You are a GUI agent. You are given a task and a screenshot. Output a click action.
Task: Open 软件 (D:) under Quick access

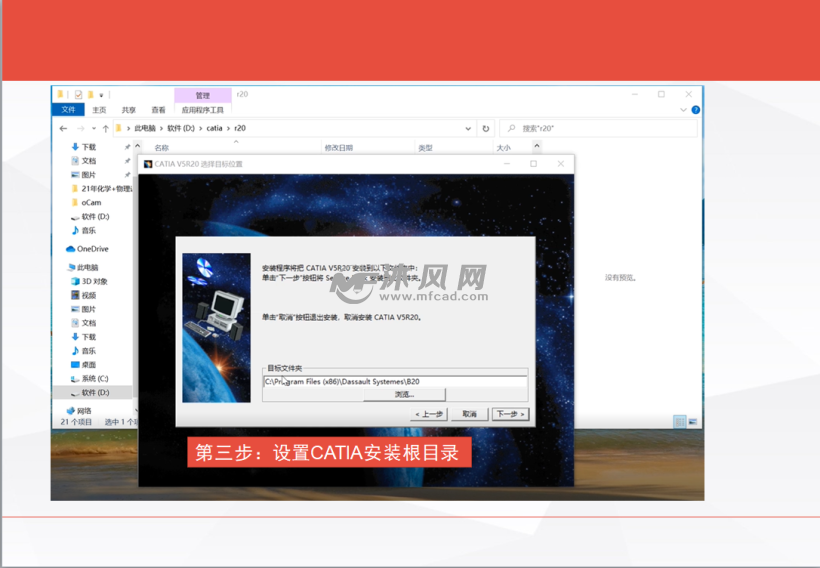click(x=95, y=217)
